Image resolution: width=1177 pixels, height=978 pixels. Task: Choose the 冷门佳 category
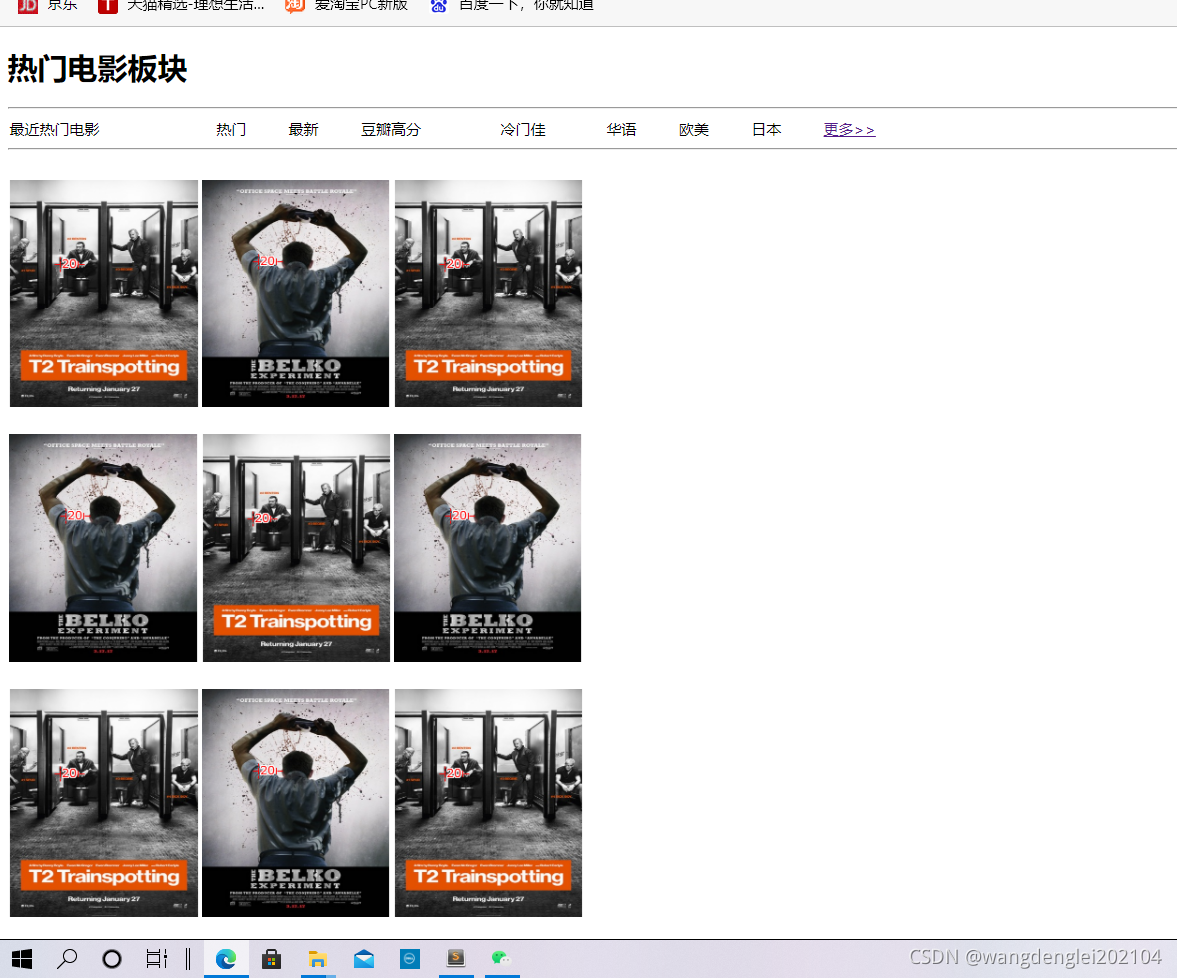coord(523,130)
